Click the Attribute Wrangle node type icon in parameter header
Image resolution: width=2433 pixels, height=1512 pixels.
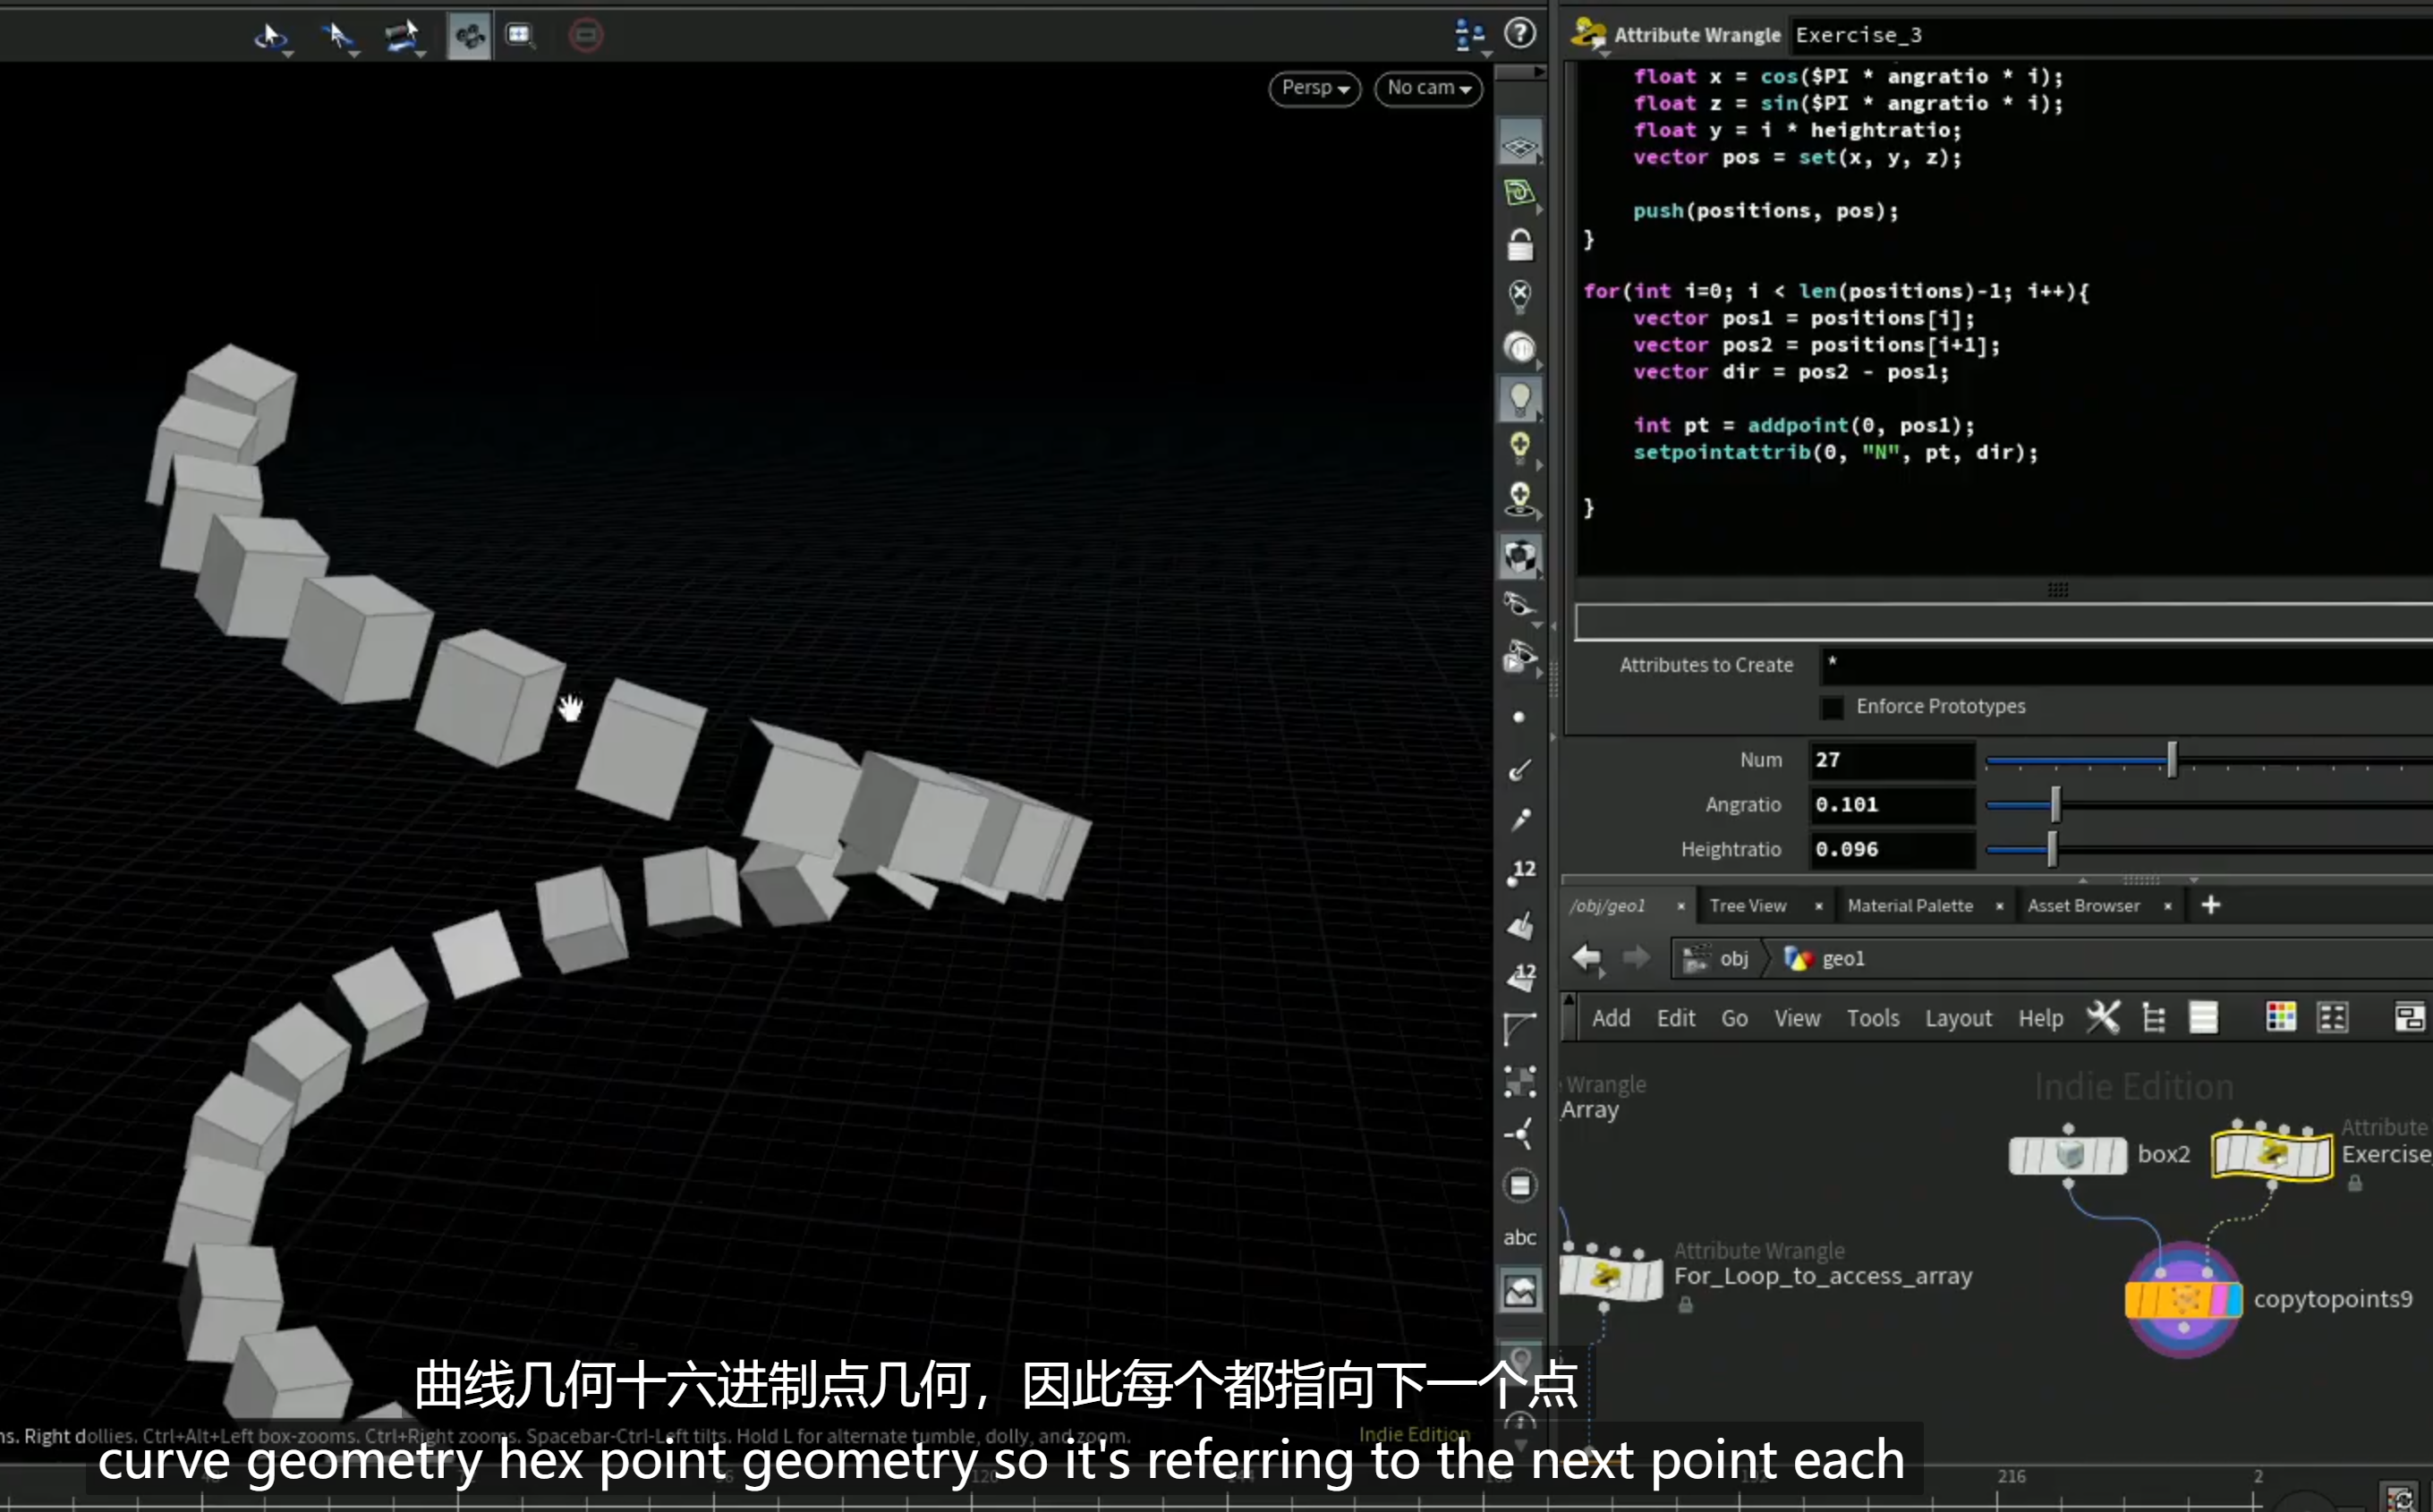pos(1587,35)
